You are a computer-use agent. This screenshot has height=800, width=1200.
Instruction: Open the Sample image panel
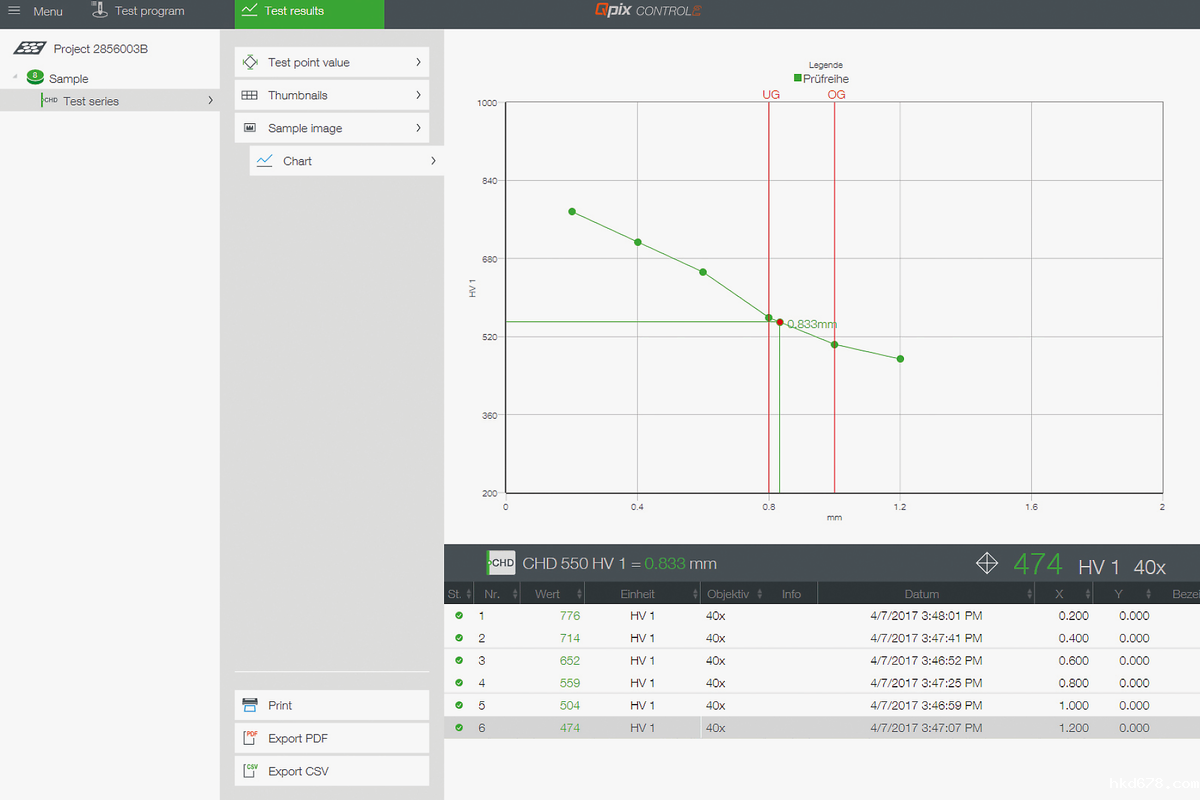tap(332, 128)
